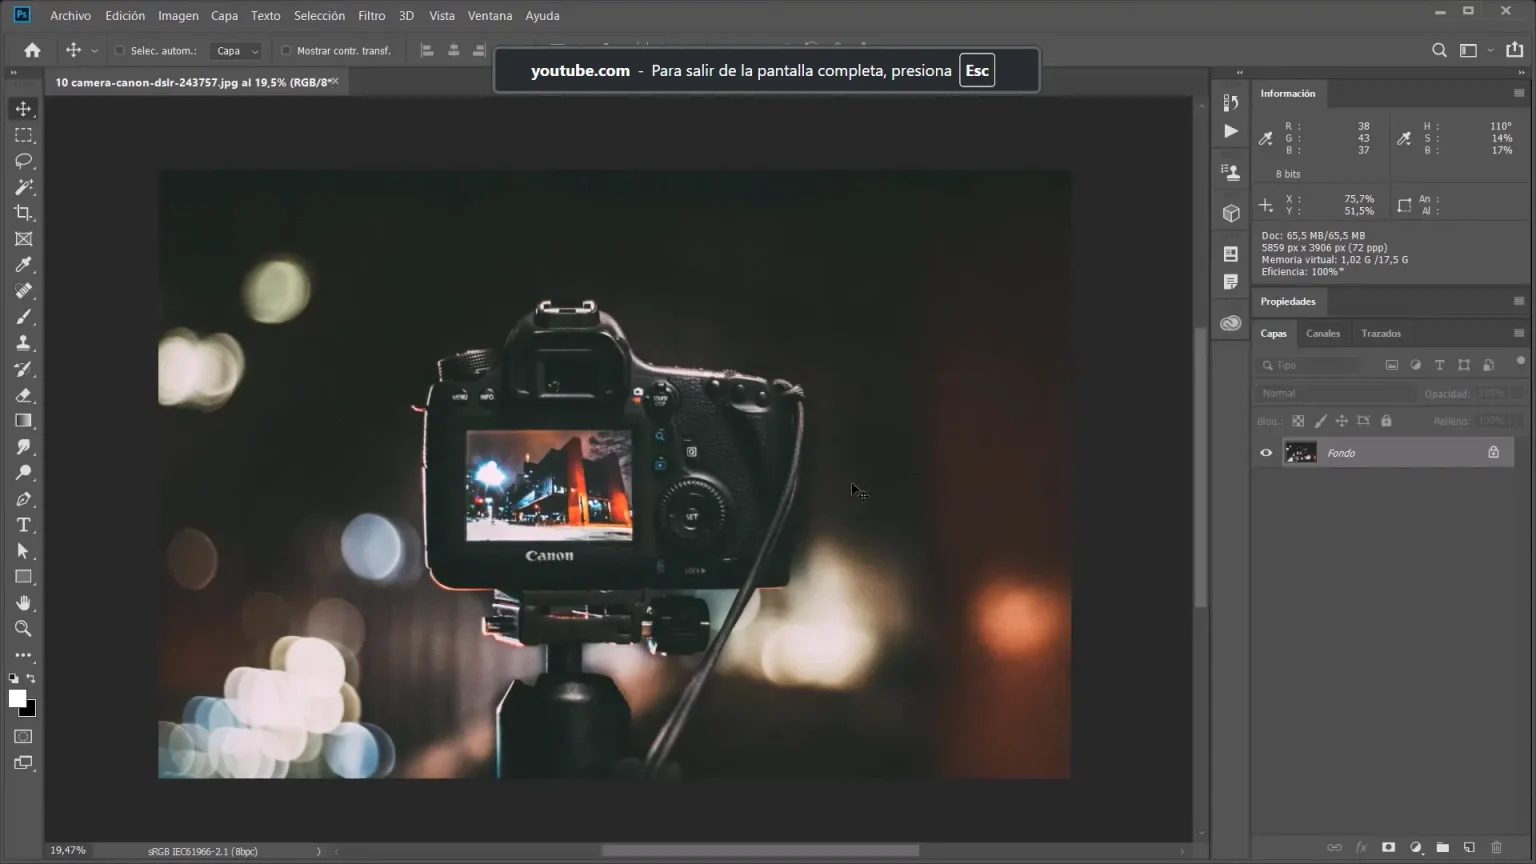Select the Crop tool
This screenshot has height=864, width=1536.
click(24, 213)
